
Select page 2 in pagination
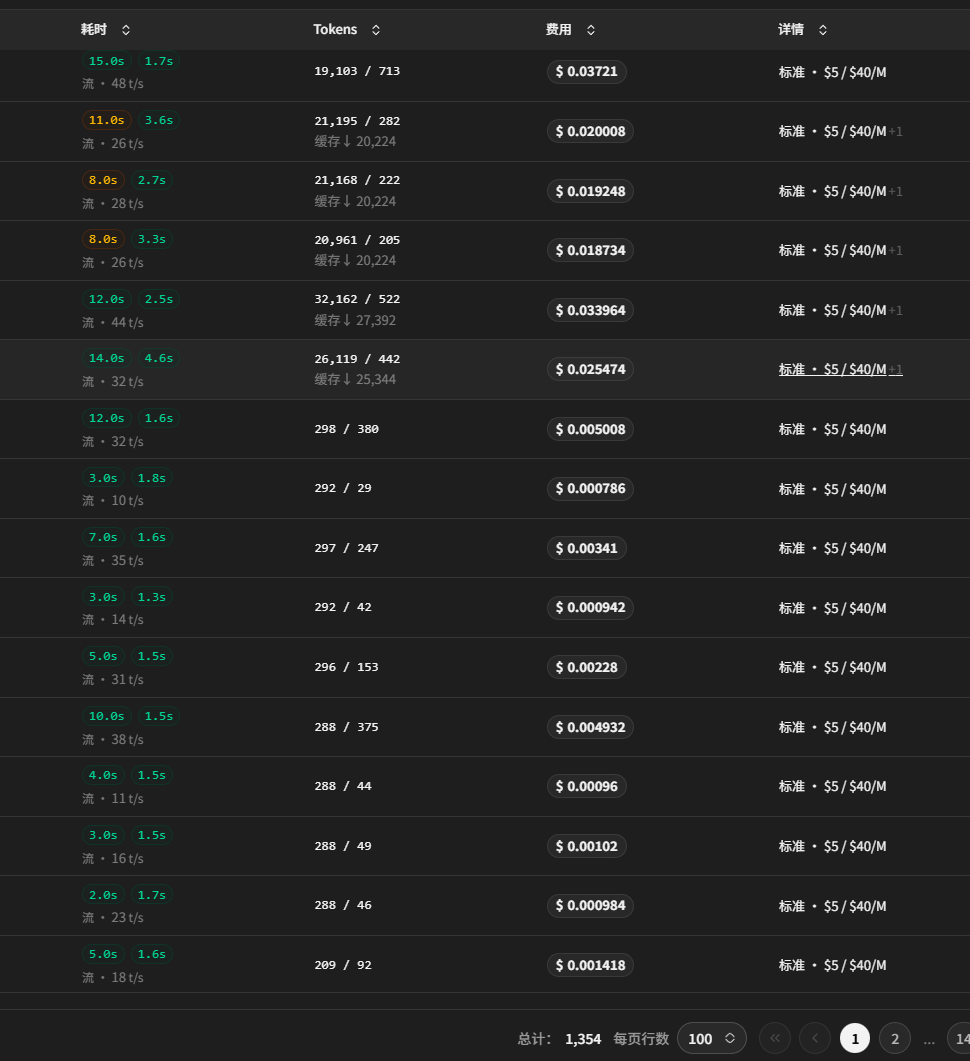[895, 1038]
